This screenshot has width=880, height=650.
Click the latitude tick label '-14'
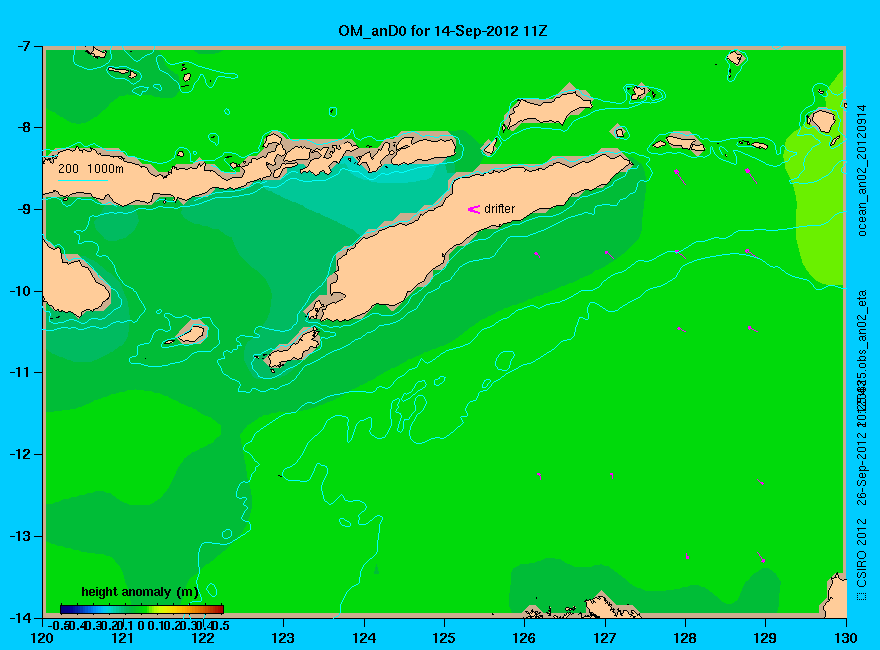(x=20, y=617)
